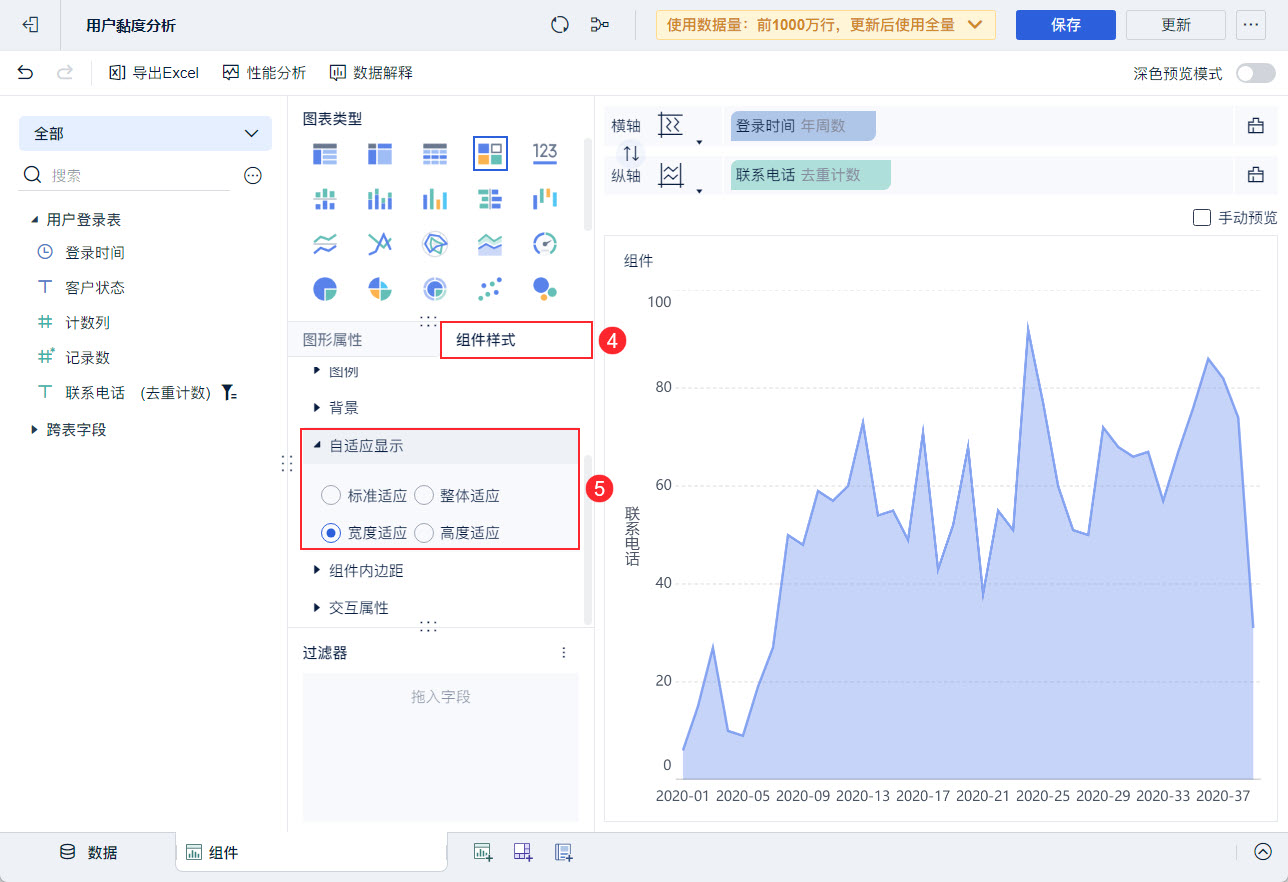Select the multi-series line chart type
1288x882 pixels.
coord(380,243)
